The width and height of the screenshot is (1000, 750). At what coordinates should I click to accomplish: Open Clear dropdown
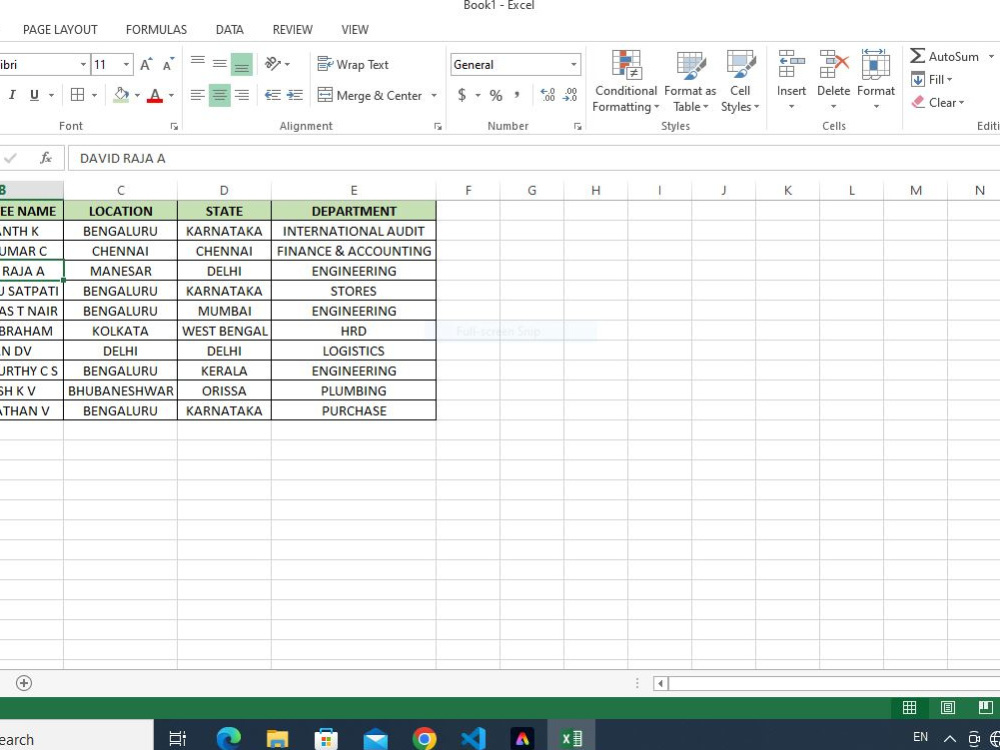tap(938, 102)
